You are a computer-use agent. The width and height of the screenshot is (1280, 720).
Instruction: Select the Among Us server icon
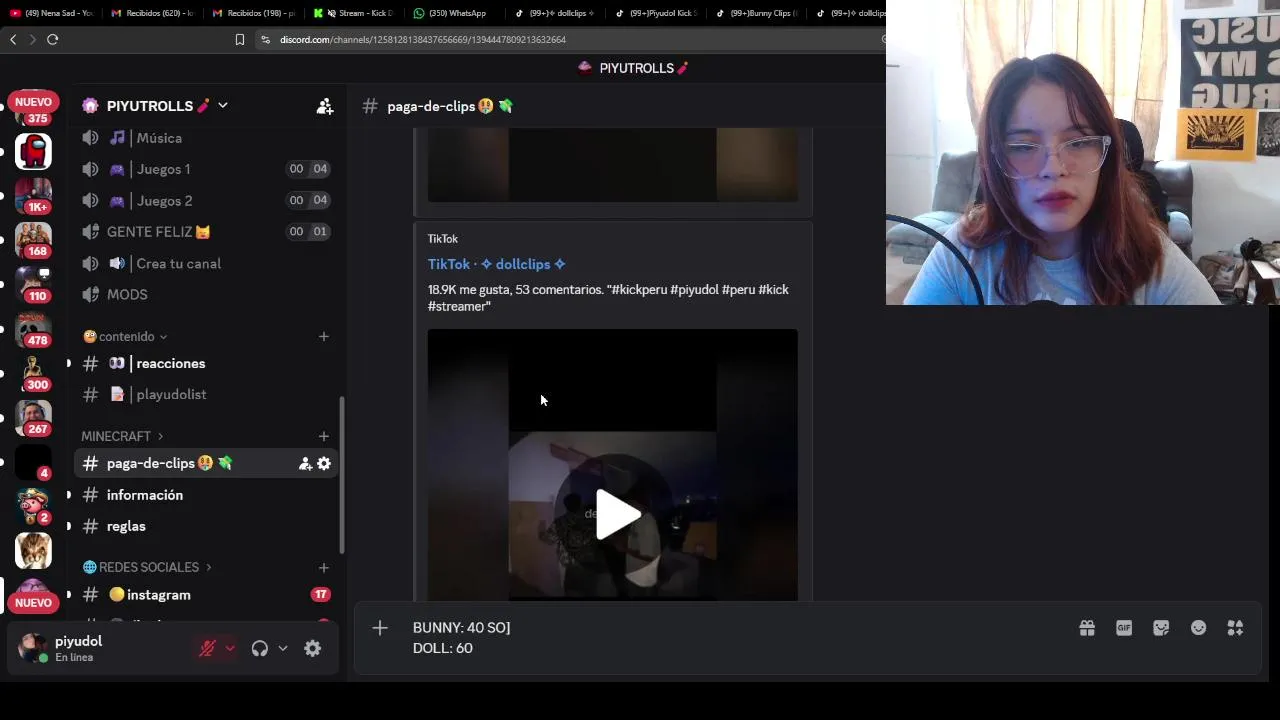coord(33,152)
